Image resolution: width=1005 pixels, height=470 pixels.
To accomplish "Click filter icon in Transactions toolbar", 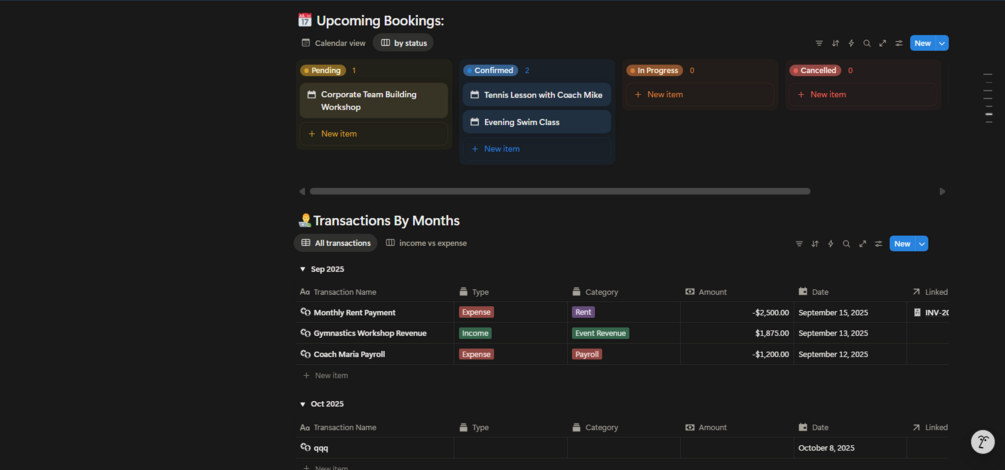I will [799, 244].
